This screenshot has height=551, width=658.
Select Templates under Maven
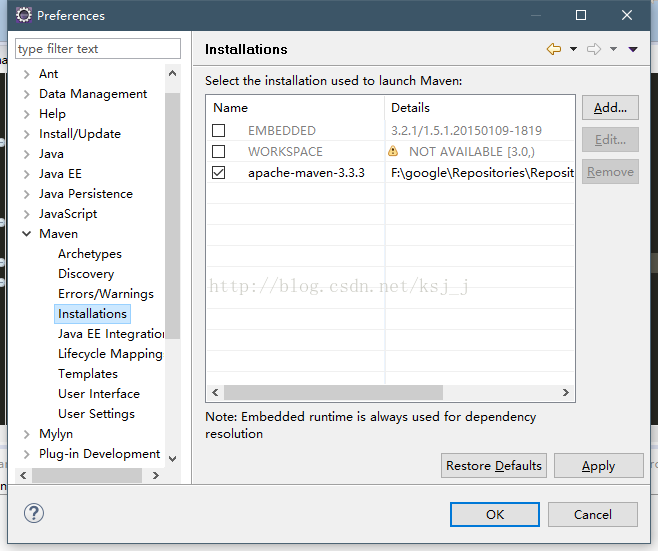click(88, 374)
